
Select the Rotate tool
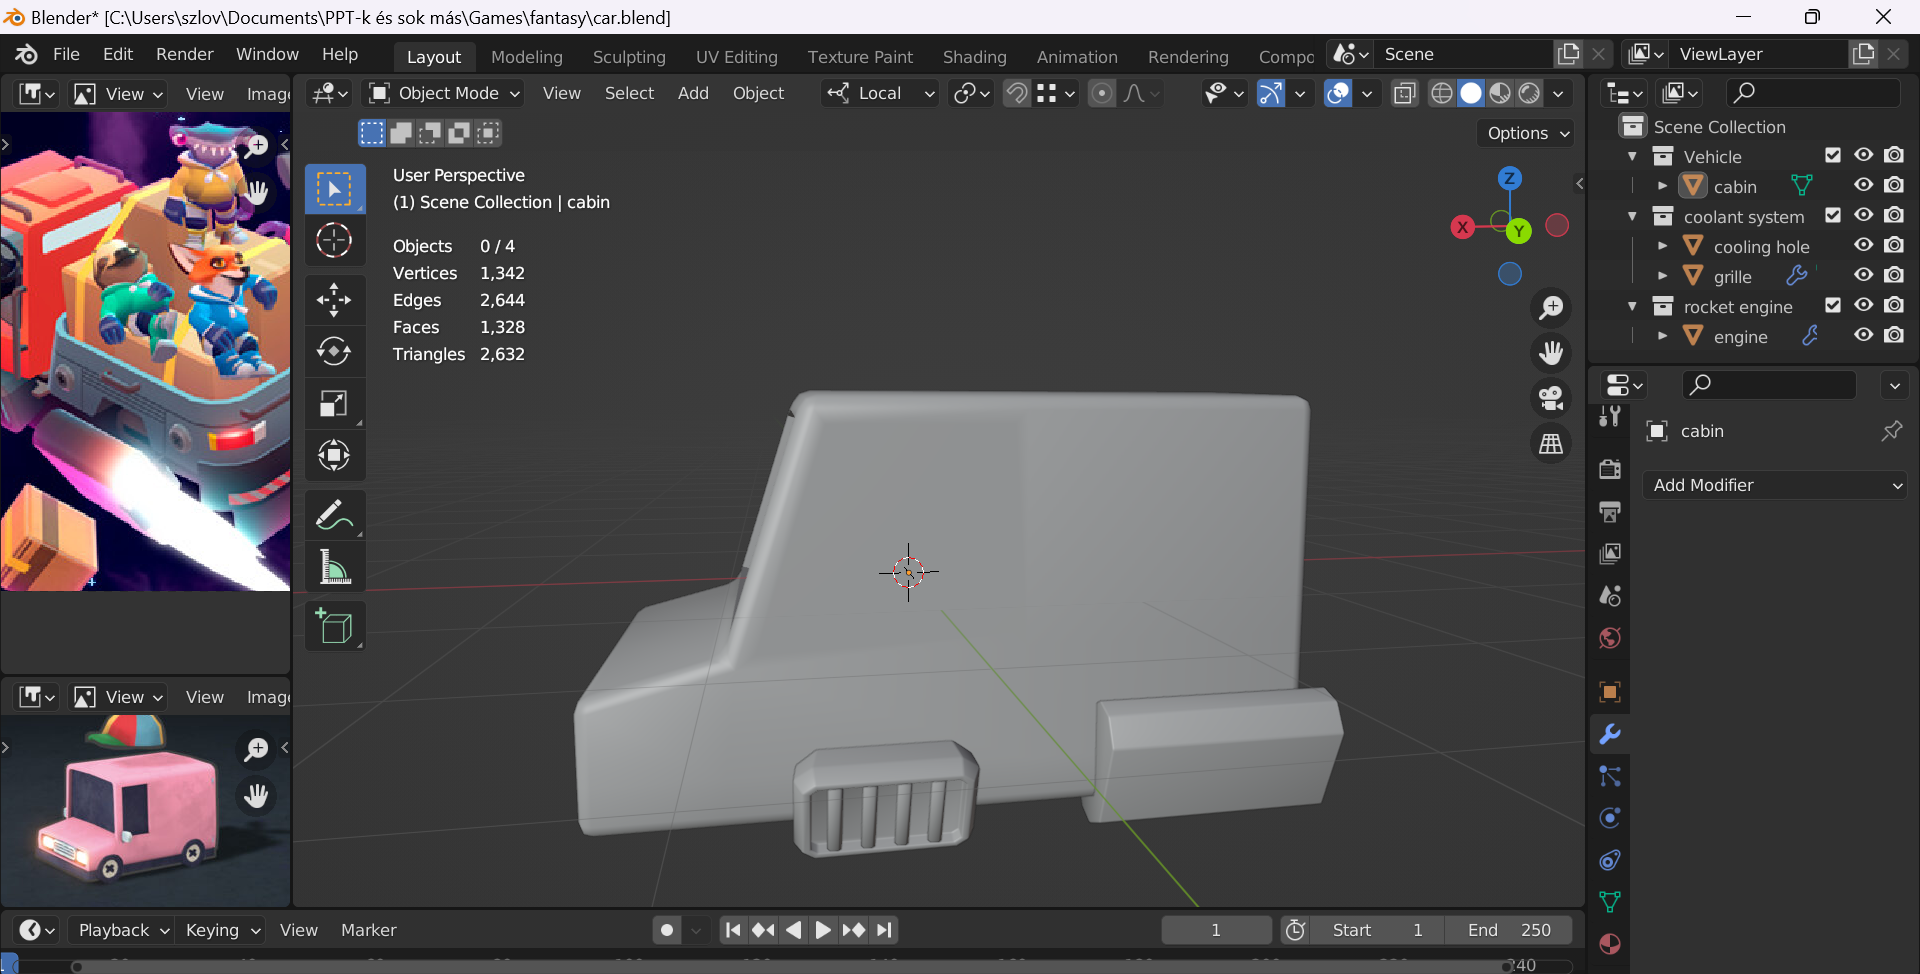[334, 351]
